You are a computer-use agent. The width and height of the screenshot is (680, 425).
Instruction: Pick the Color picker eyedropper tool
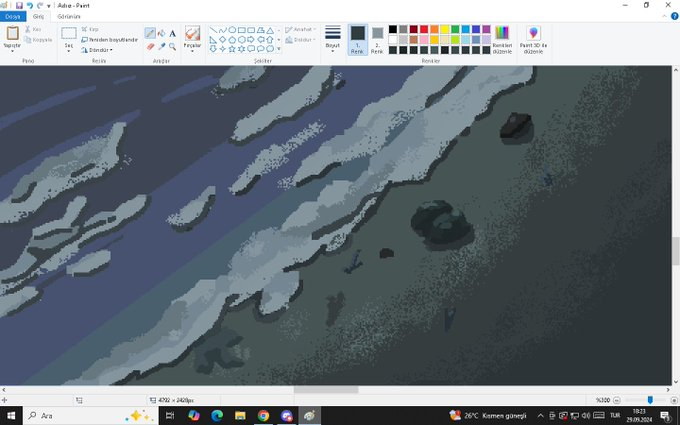coord(161,46)
